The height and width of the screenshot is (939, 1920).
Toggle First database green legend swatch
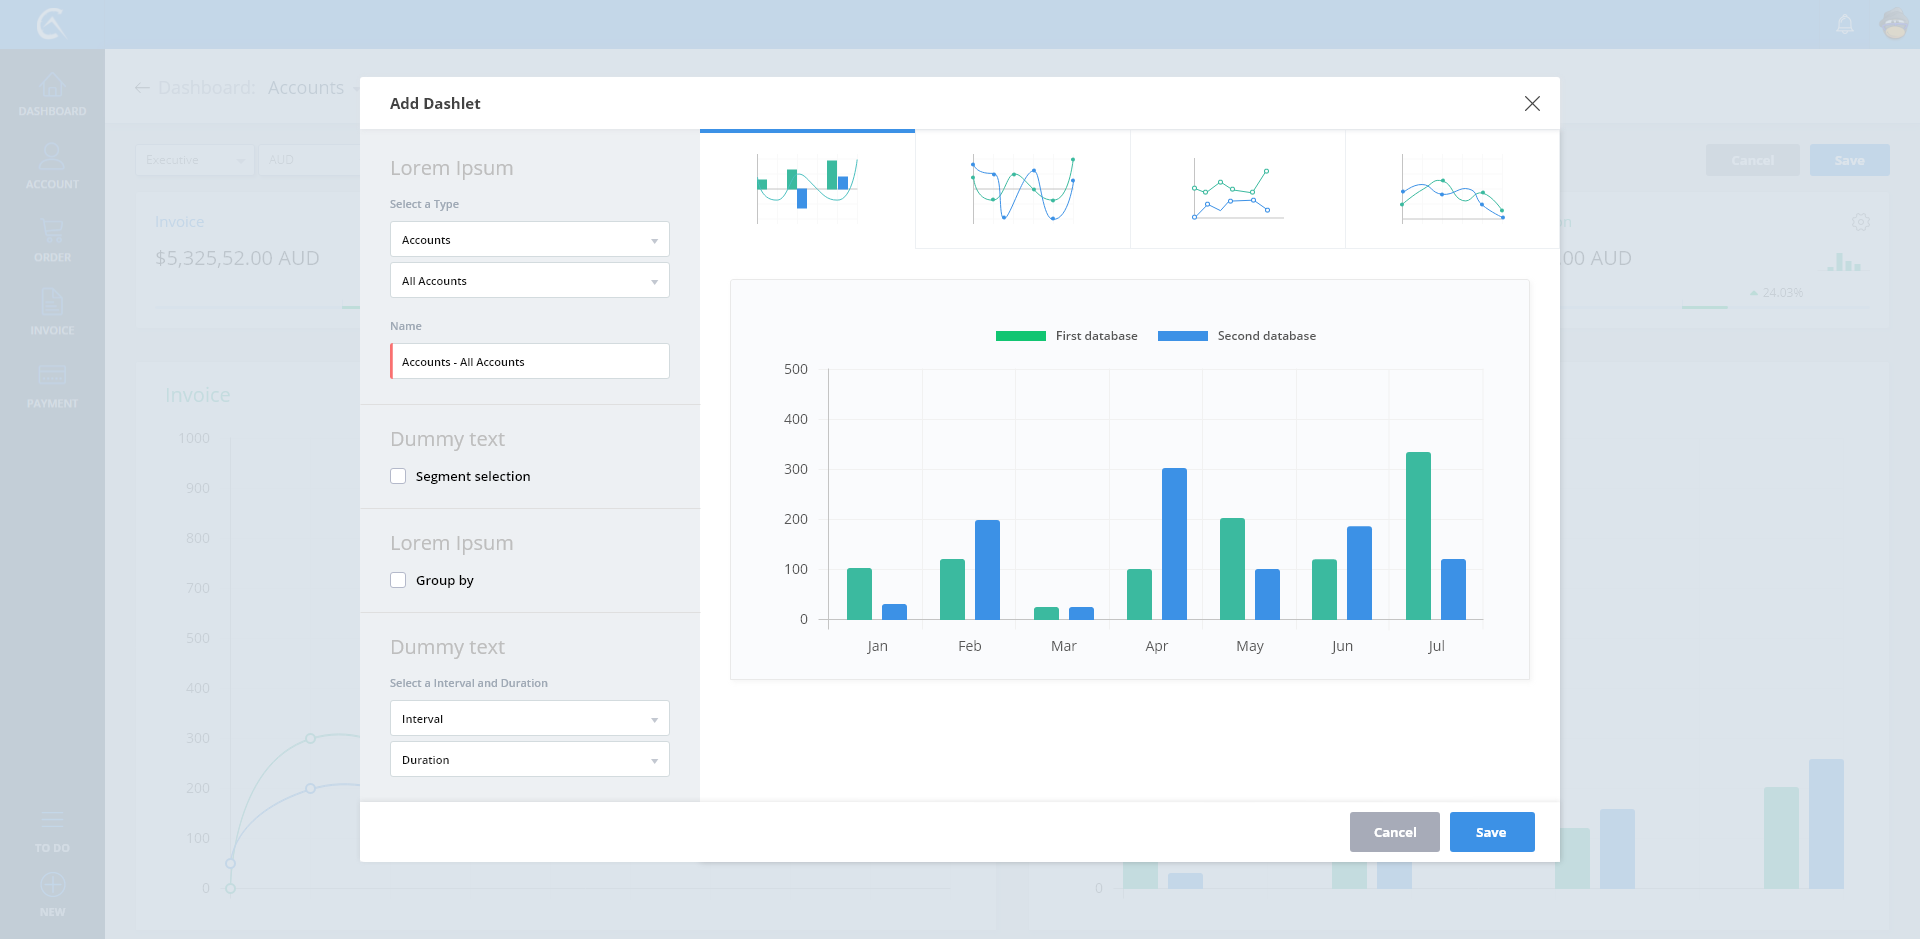[1020, 336]
